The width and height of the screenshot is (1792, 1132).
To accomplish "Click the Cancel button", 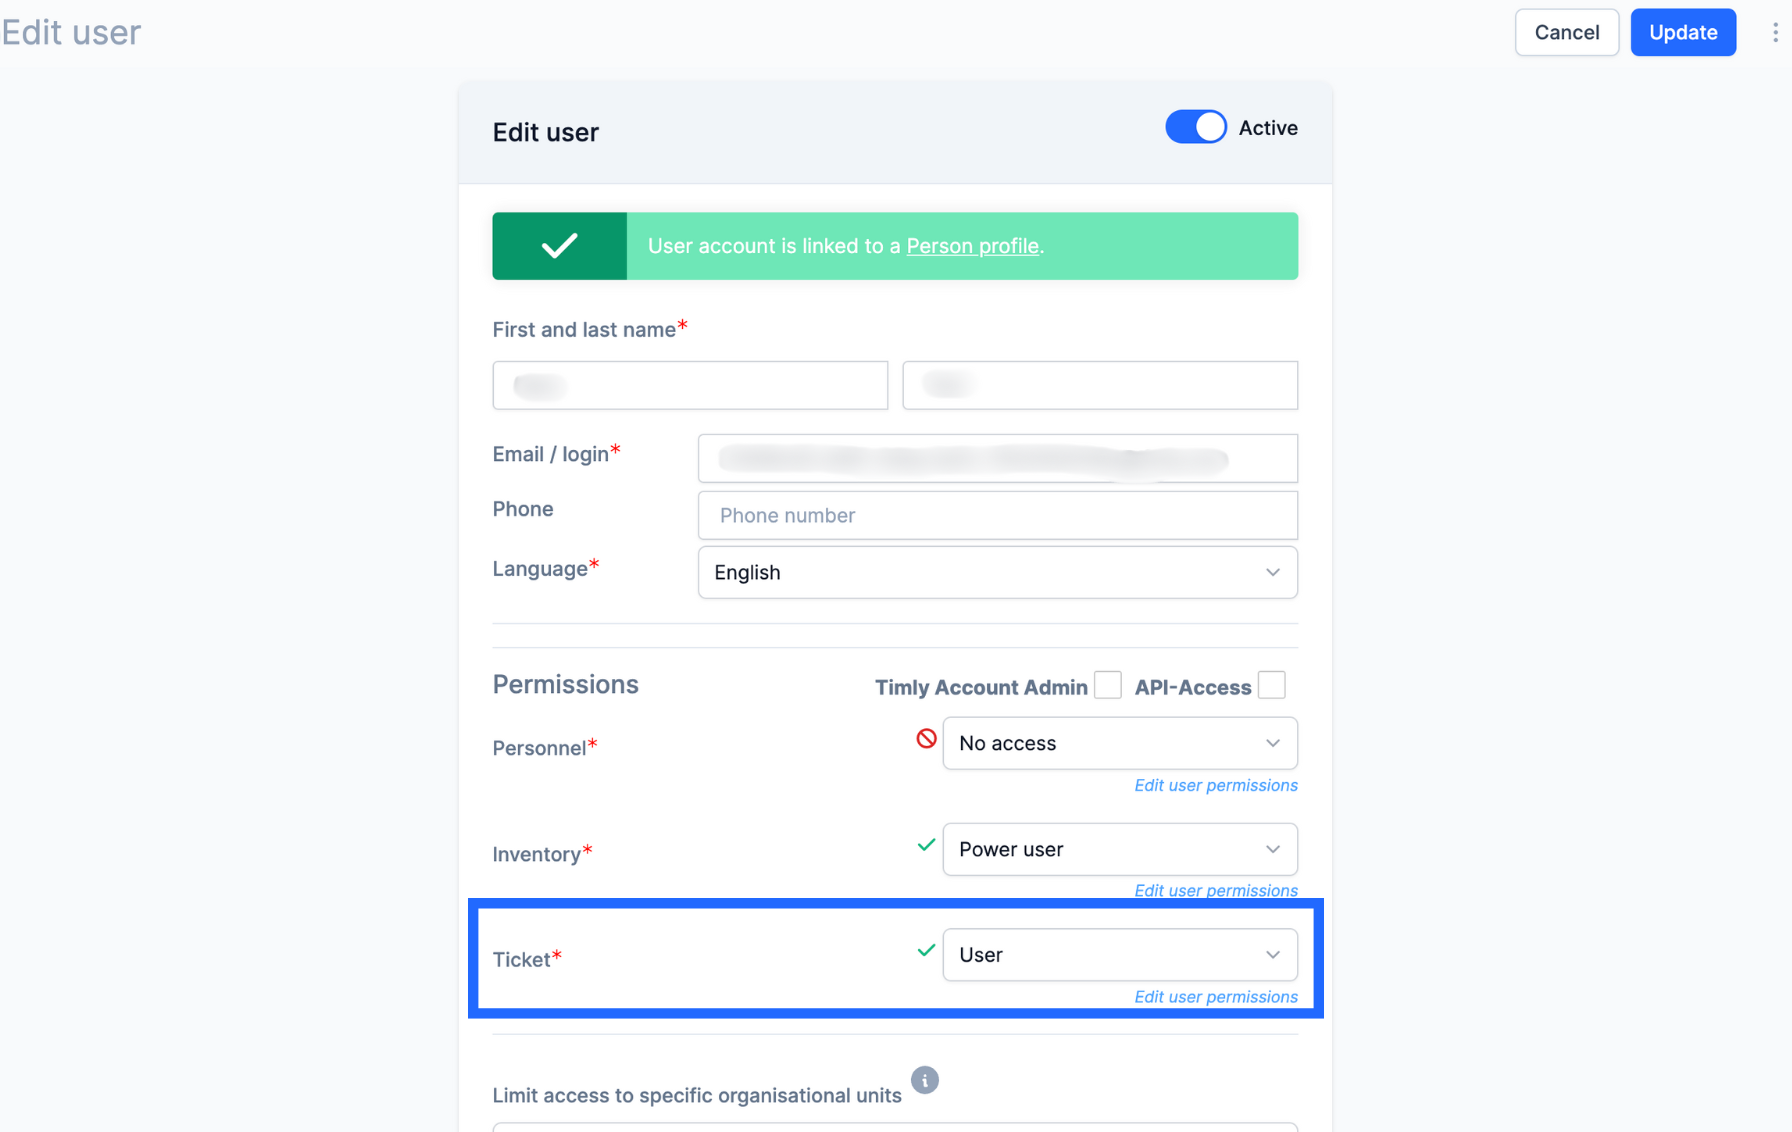I will (1566, 32).
